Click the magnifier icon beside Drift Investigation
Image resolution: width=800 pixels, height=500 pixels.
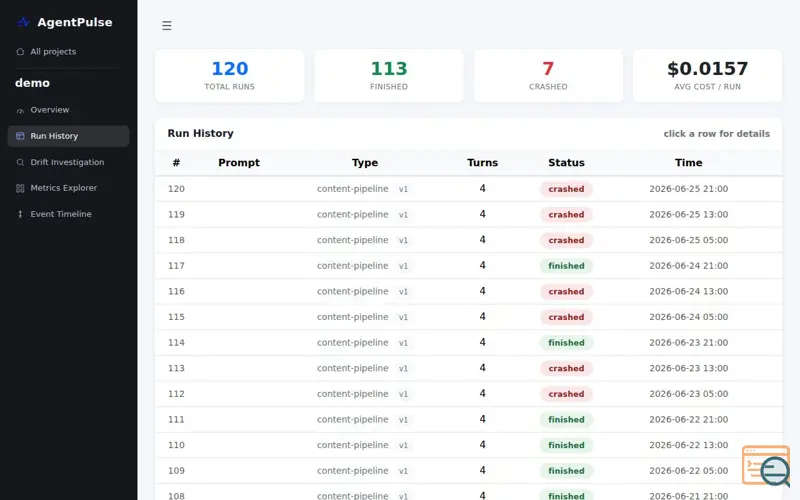[x=20, y=162]
